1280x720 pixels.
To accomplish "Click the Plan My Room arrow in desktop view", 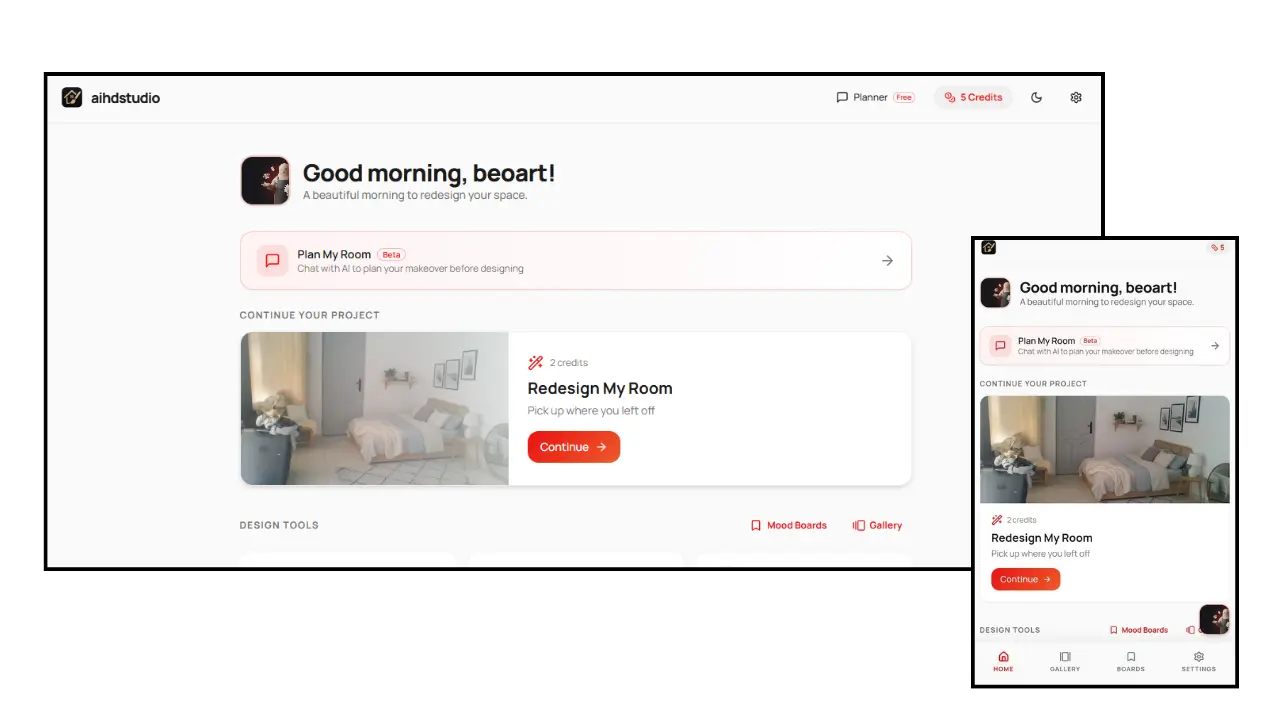I will tap(887, 260).
